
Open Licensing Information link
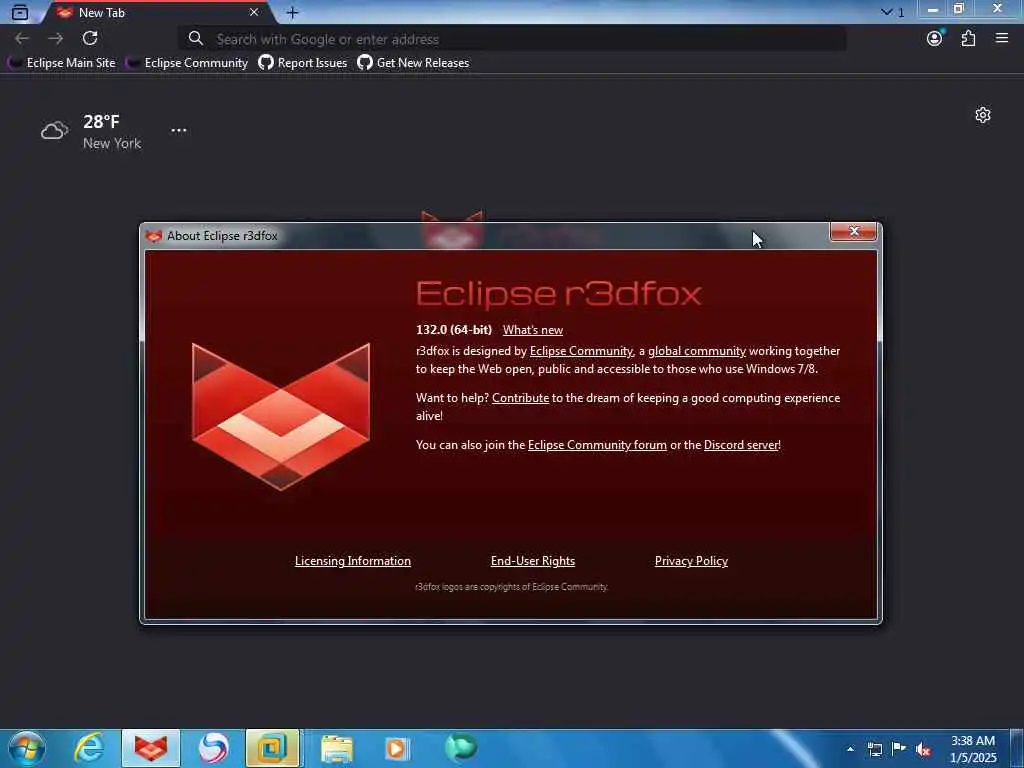[x=353, y=561]
